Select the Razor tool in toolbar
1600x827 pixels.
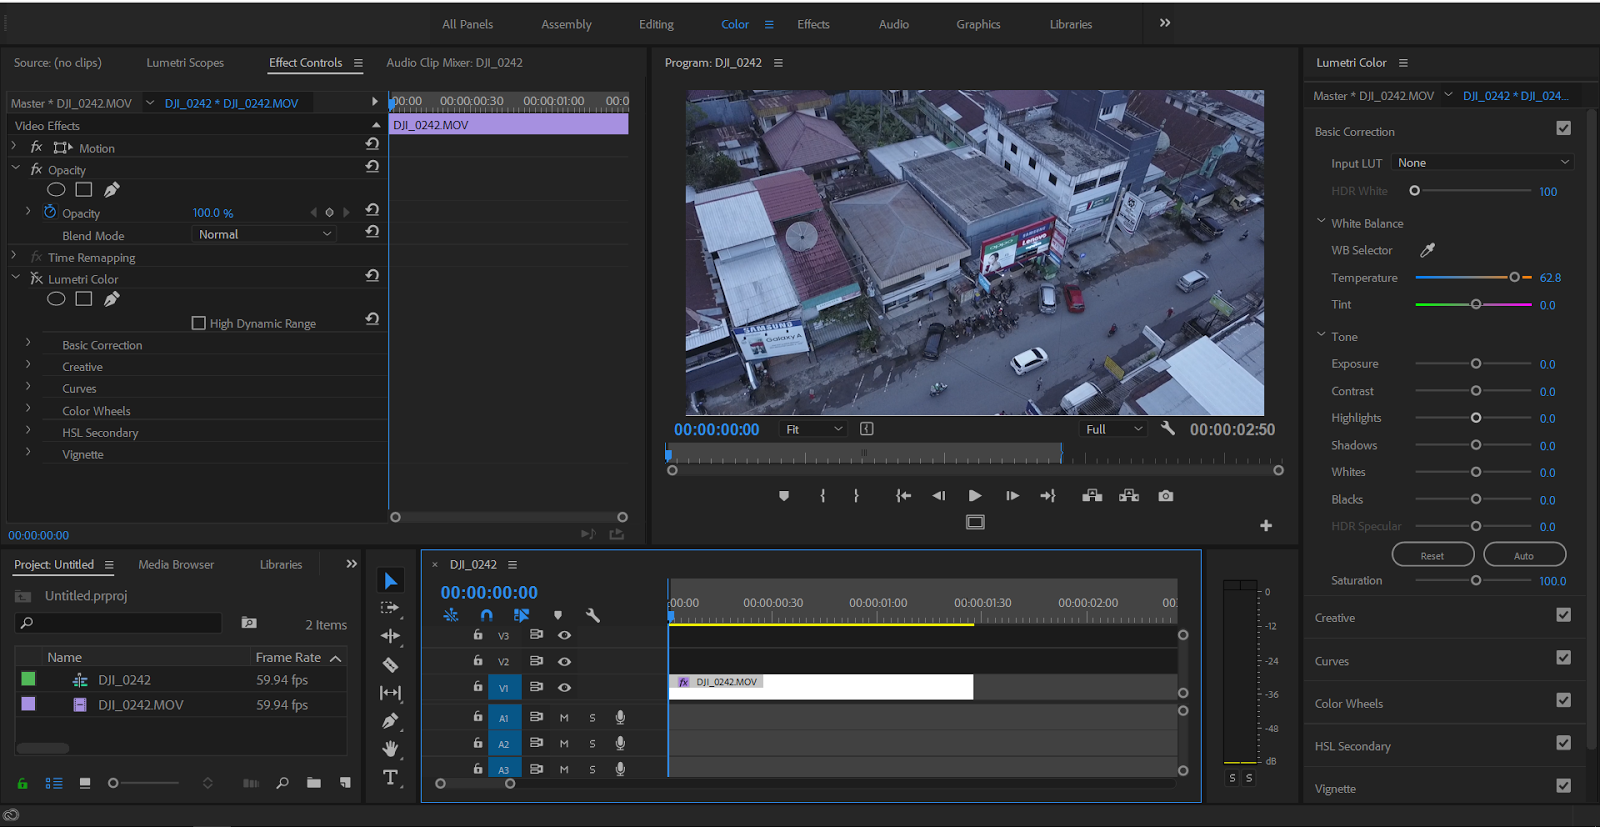[390, 665]
